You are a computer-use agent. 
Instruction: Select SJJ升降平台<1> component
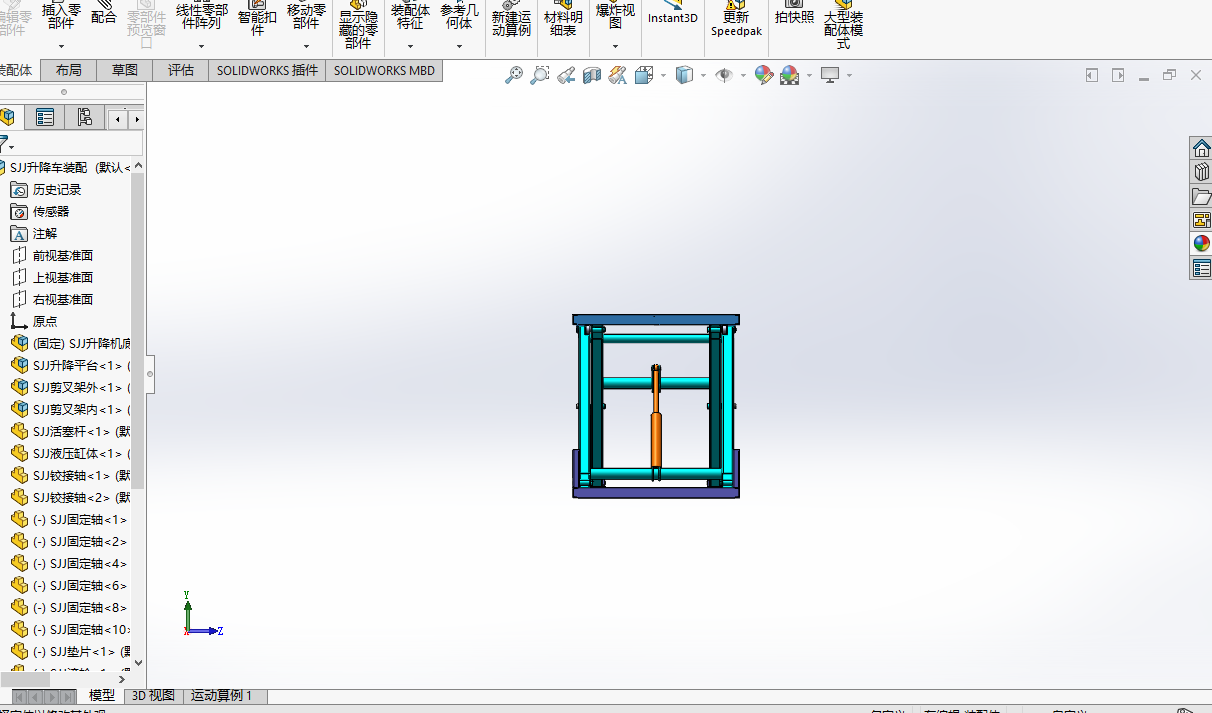pyautogui.click(x=70, y=365)
